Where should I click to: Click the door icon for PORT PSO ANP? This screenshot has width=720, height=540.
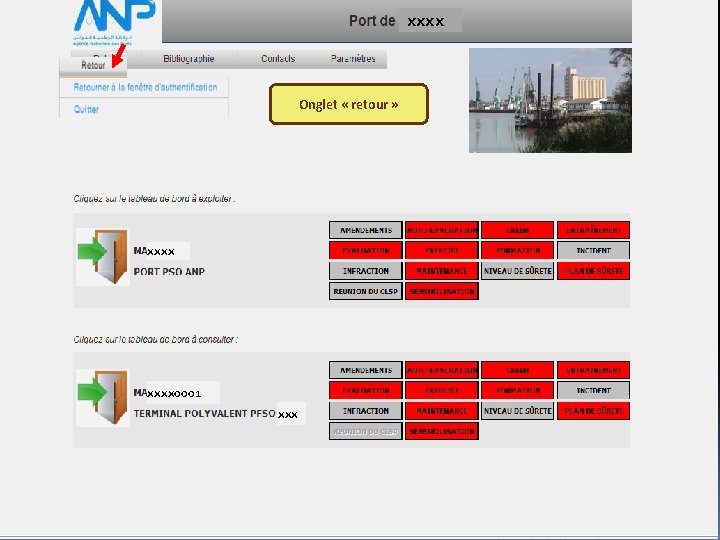tap(102, 257)
